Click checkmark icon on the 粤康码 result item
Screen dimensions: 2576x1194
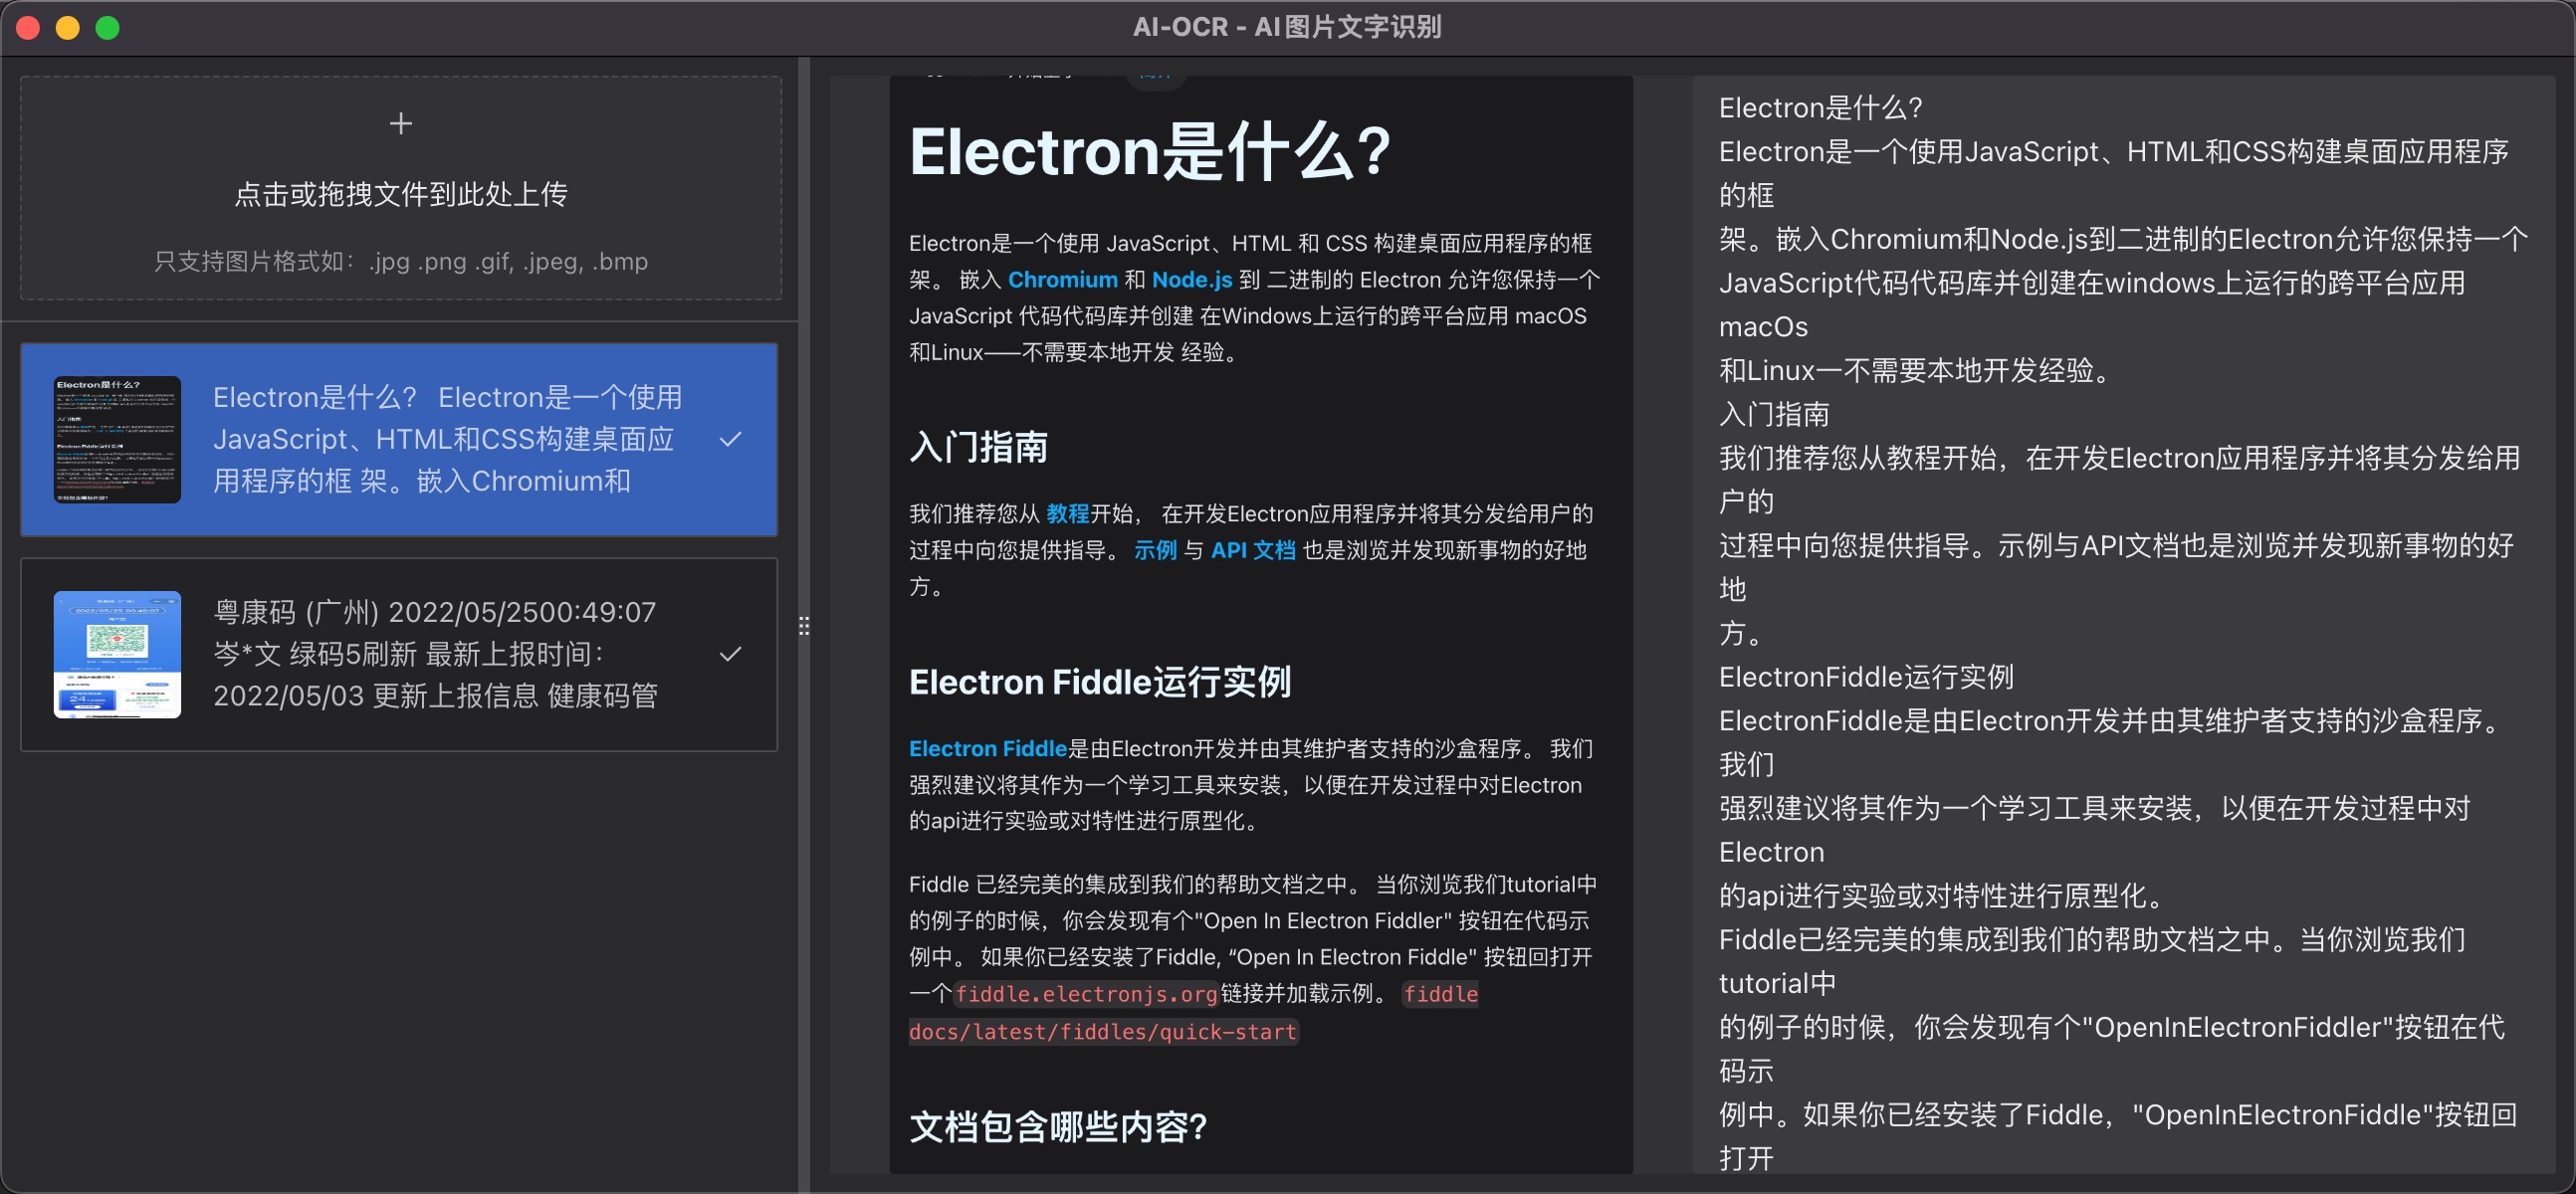pos(731,655)
